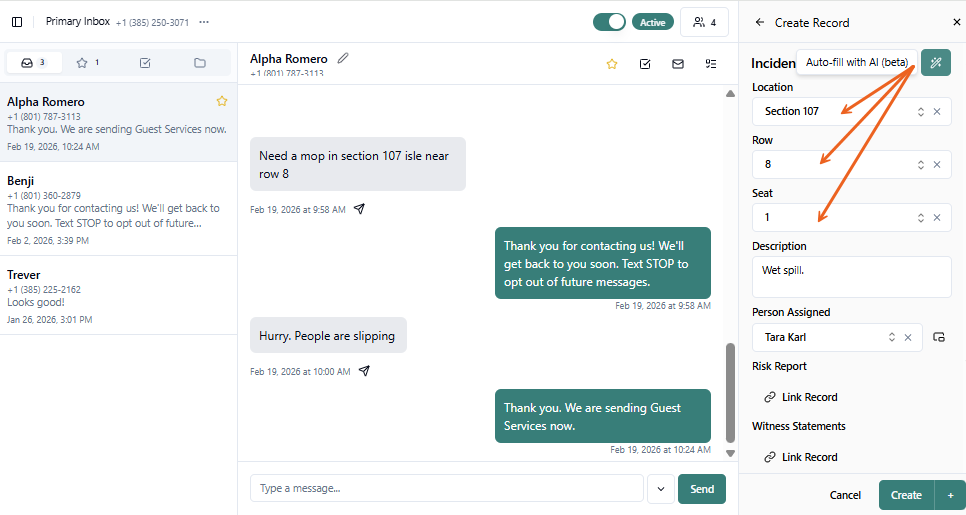Open the checklist icon in conversation header
The height and width of the screenshot is (515, 966).
click(711, 64)
